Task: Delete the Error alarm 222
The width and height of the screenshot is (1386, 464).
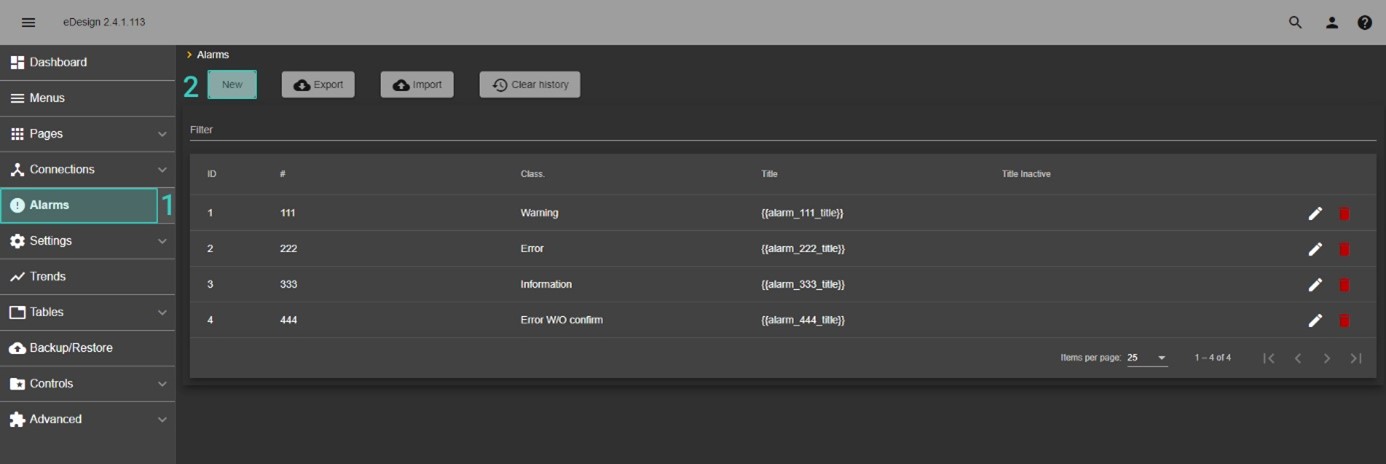Action: [1344, 249]
